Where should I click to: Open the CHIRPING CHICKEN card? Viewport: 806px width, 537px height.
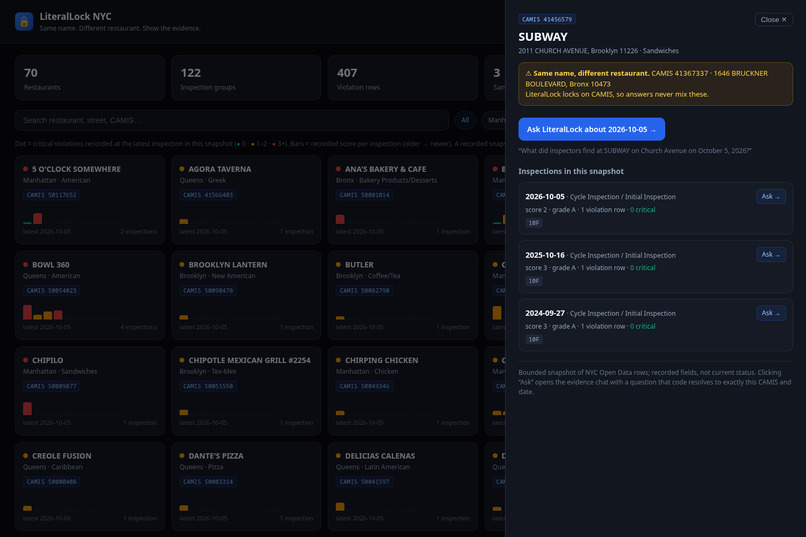point(402,391)
